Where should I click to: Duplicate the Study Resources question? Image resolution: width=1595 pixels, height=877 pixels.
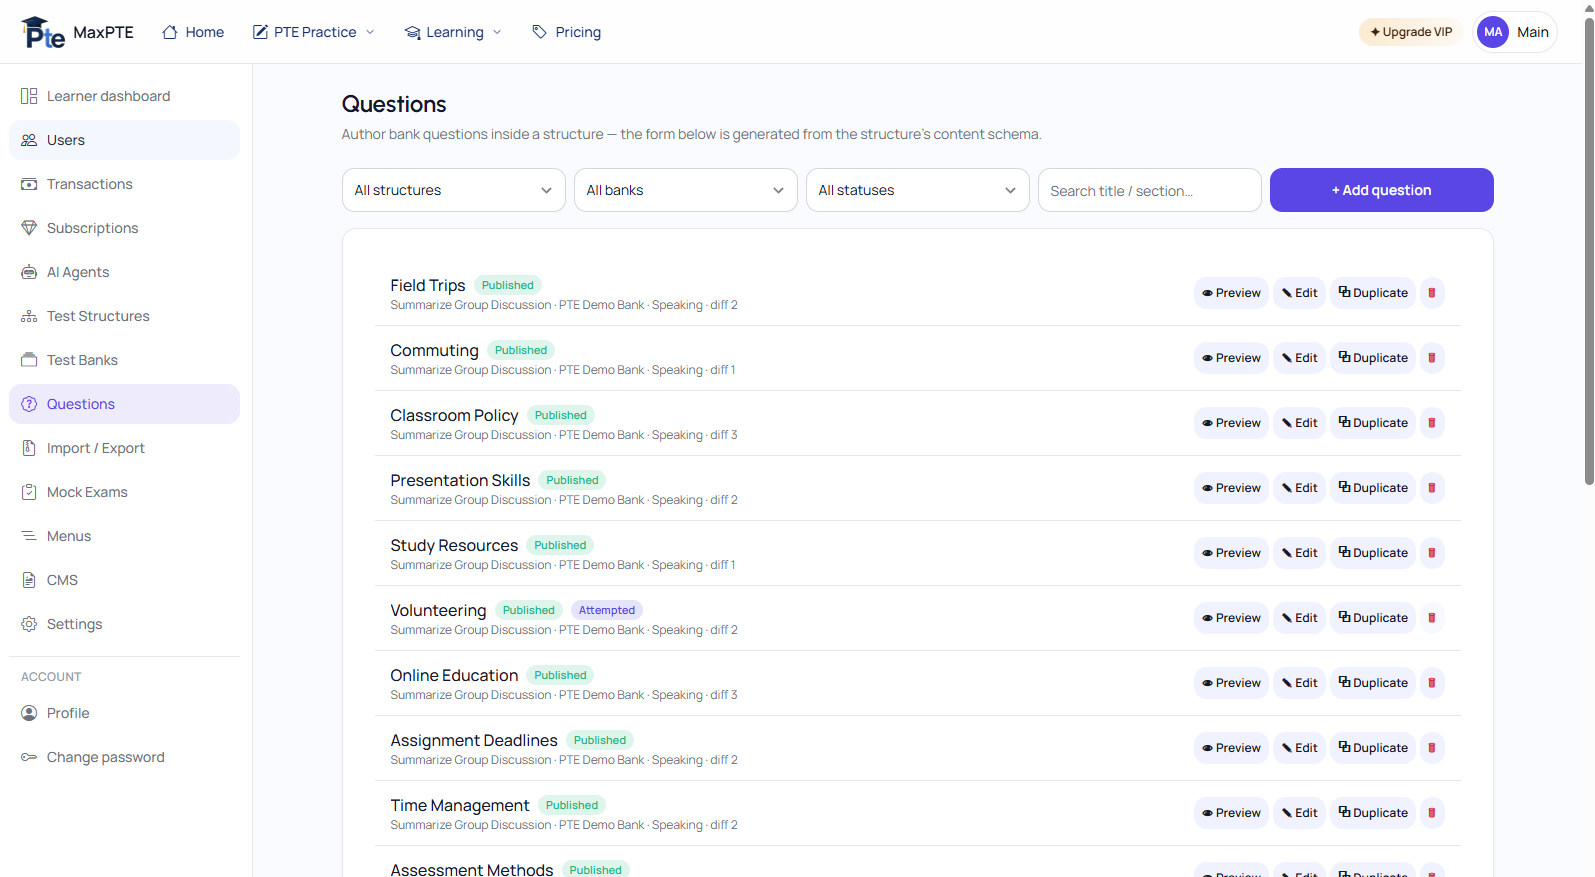(1373, 553)
